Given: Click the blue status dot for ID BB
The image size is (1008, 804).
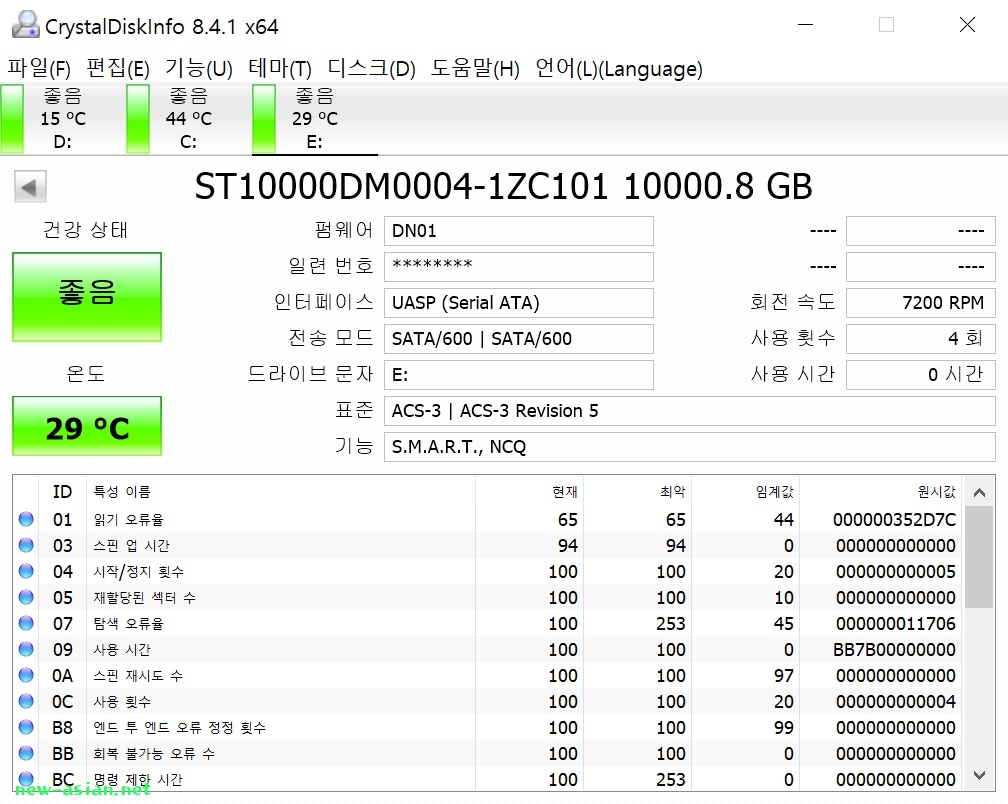Looking at the screenshot, I should coord(26,753).
